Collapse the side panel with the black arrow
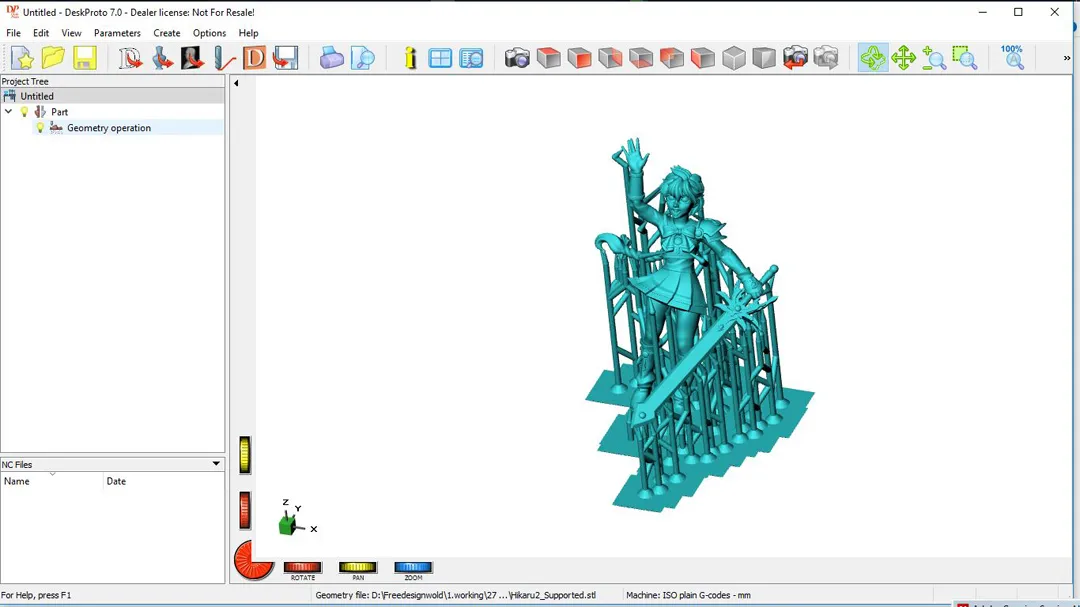This screenshot has height=607, width=1080. 236,83
